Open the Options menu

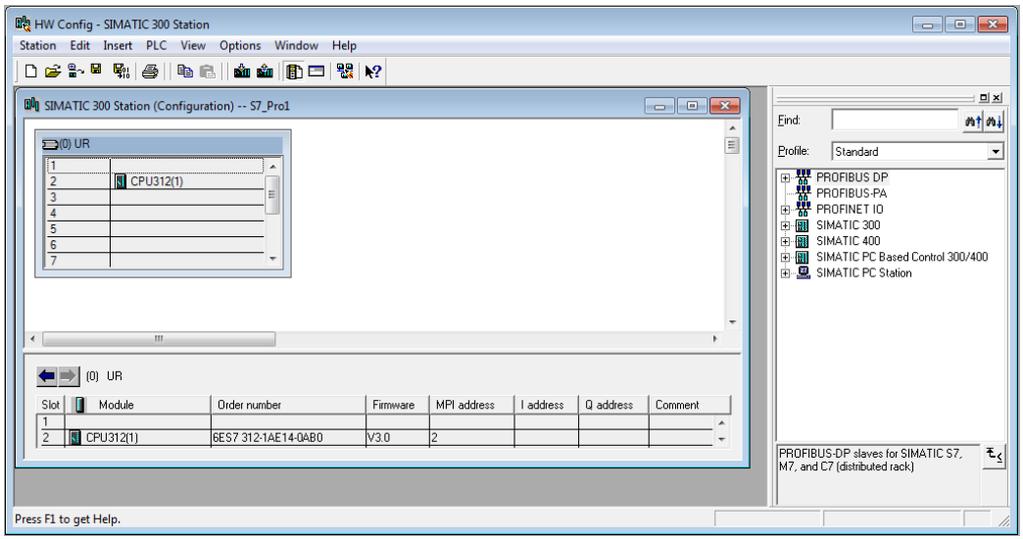pos(240,46)
